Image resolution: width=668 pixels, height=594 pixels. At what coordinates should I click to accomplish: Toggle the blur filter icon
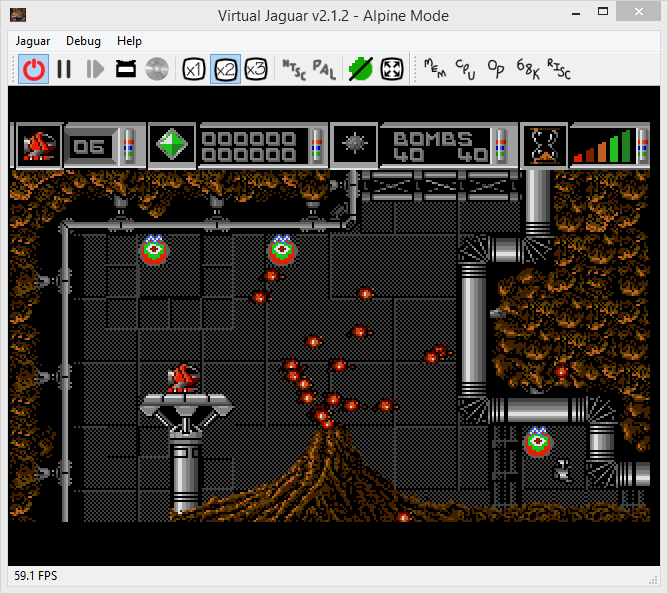pyautogui.click(x=360, y=69)
